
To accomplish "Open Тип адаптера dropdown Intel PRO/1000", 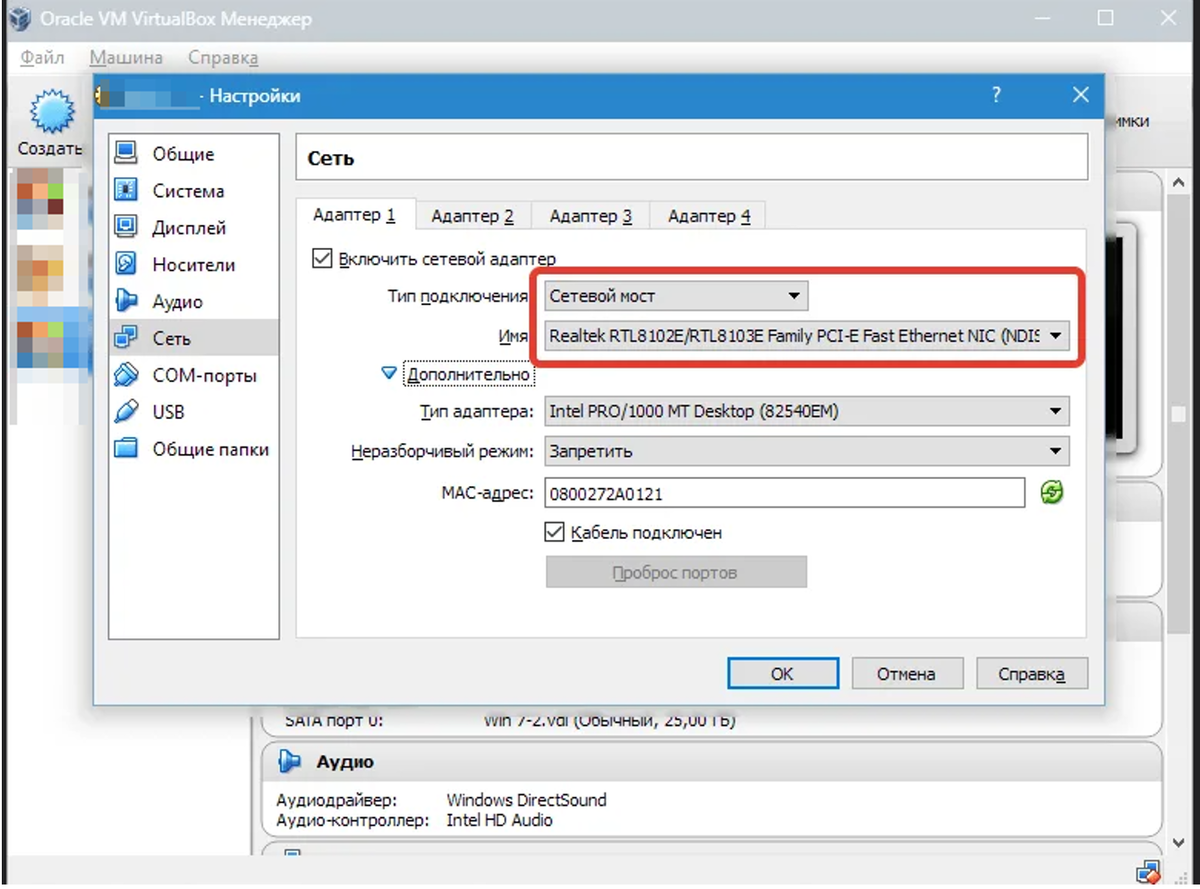I will (x=807, y=411).
